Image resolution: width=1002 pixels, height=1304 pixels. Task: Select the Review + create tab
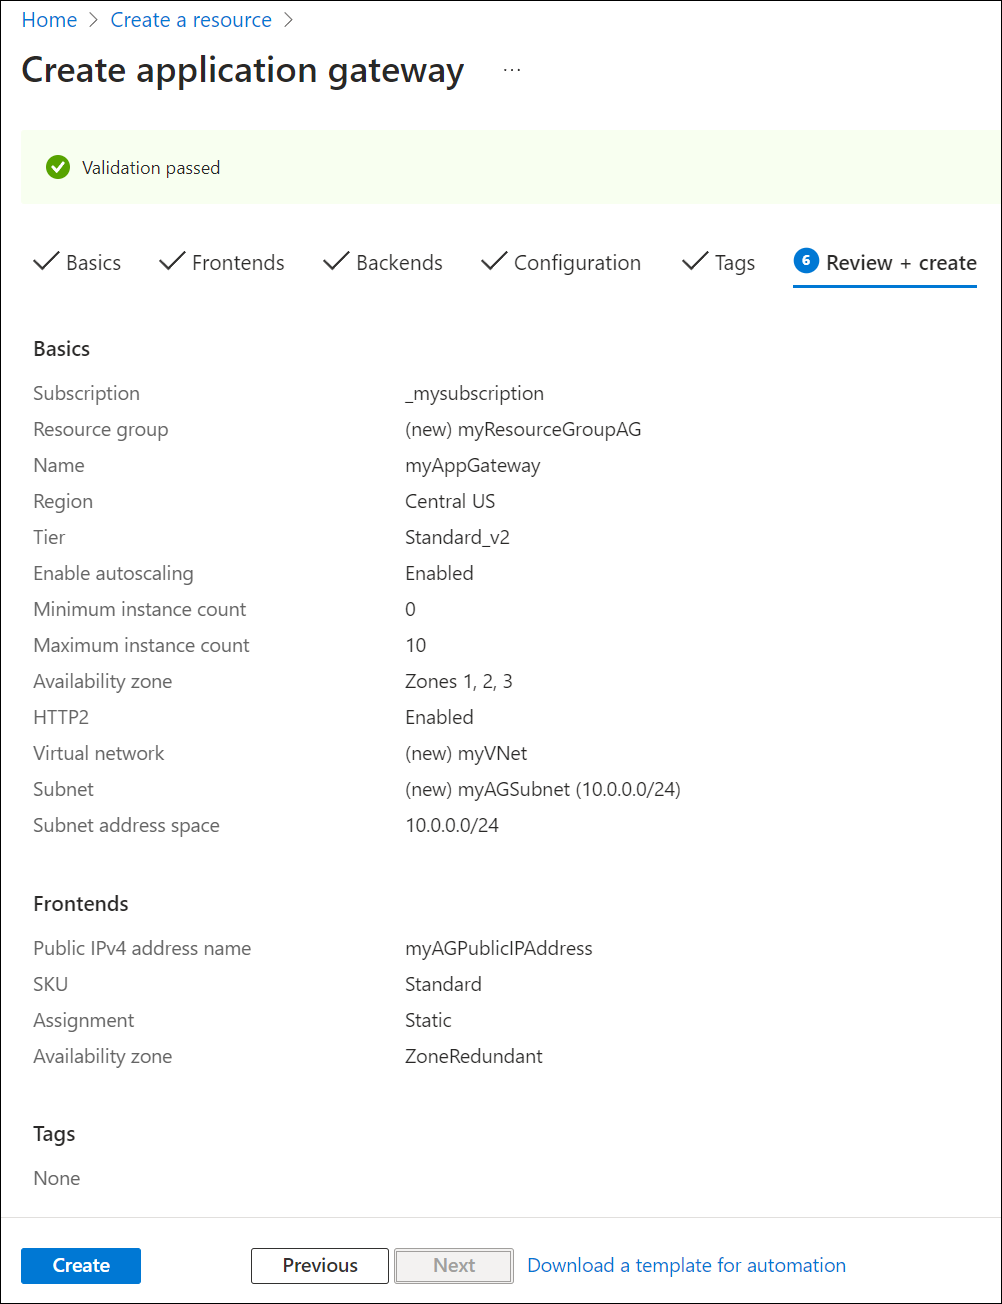[x=901, y=262]
